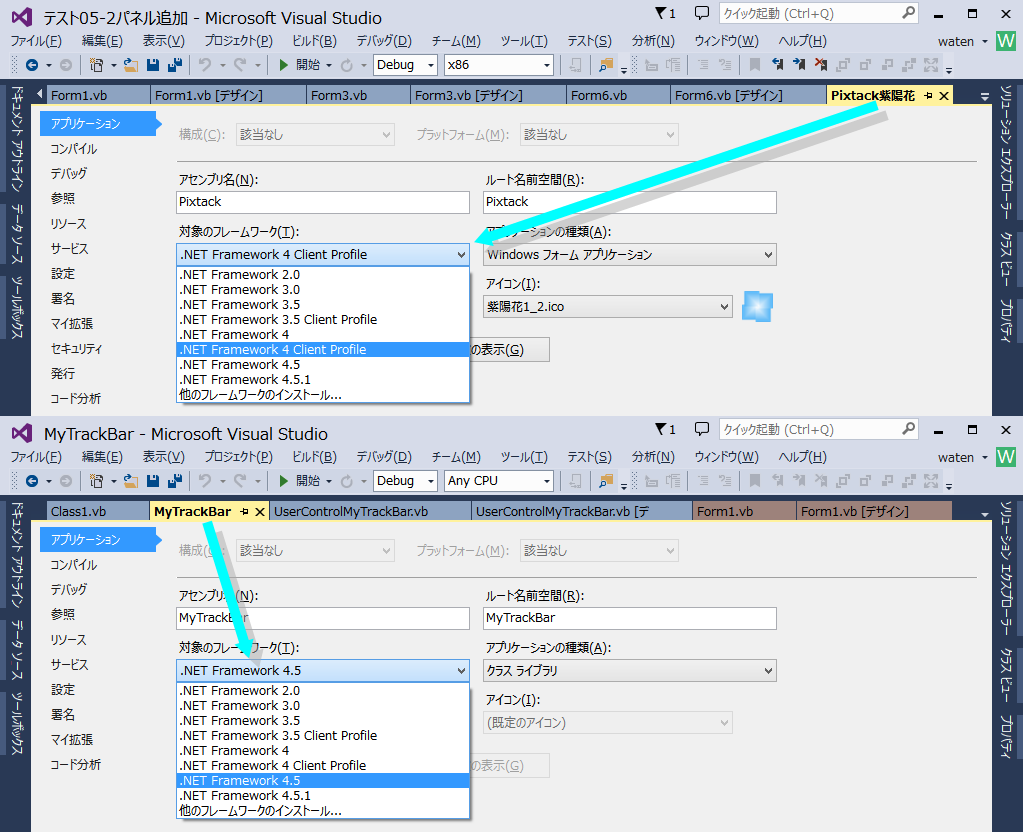Image resolution: width=1024 pixels, height=832 pixels.
Task: Open feedback speech bubble in top window
Action: tap(701, 13)
